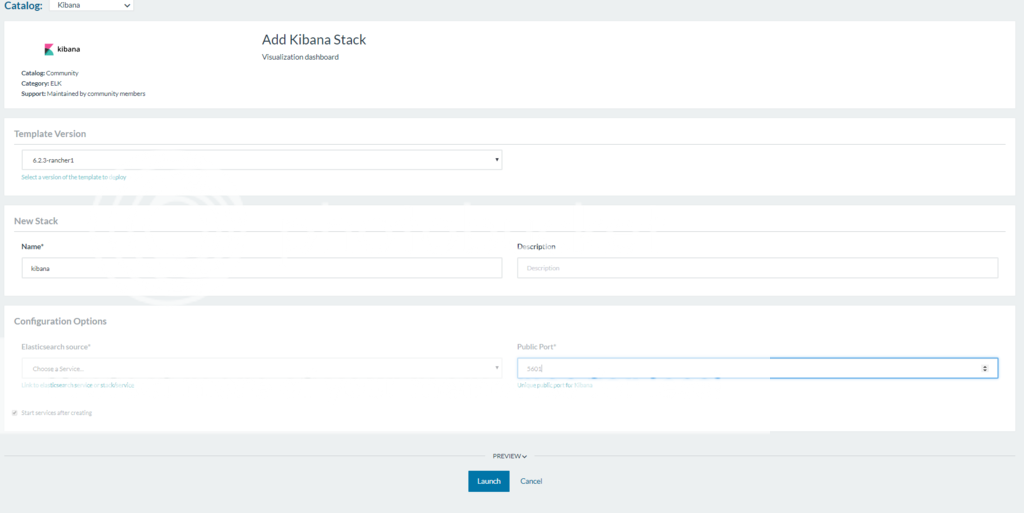Image resolution: width=1024 pixels, height=513 pixels.
Task: Focus the Description input field
Action: click(758, 268)
